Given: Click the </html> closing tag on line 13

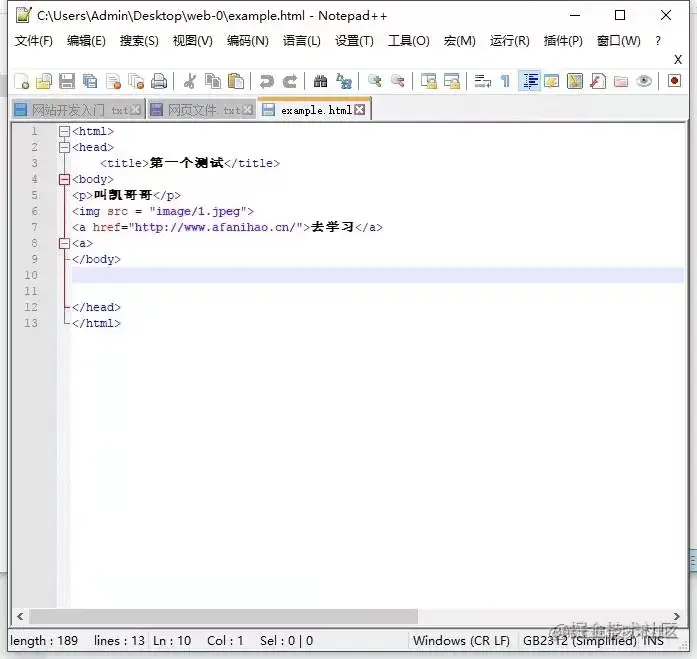Looking at the screenshot, I should (96, 323).
